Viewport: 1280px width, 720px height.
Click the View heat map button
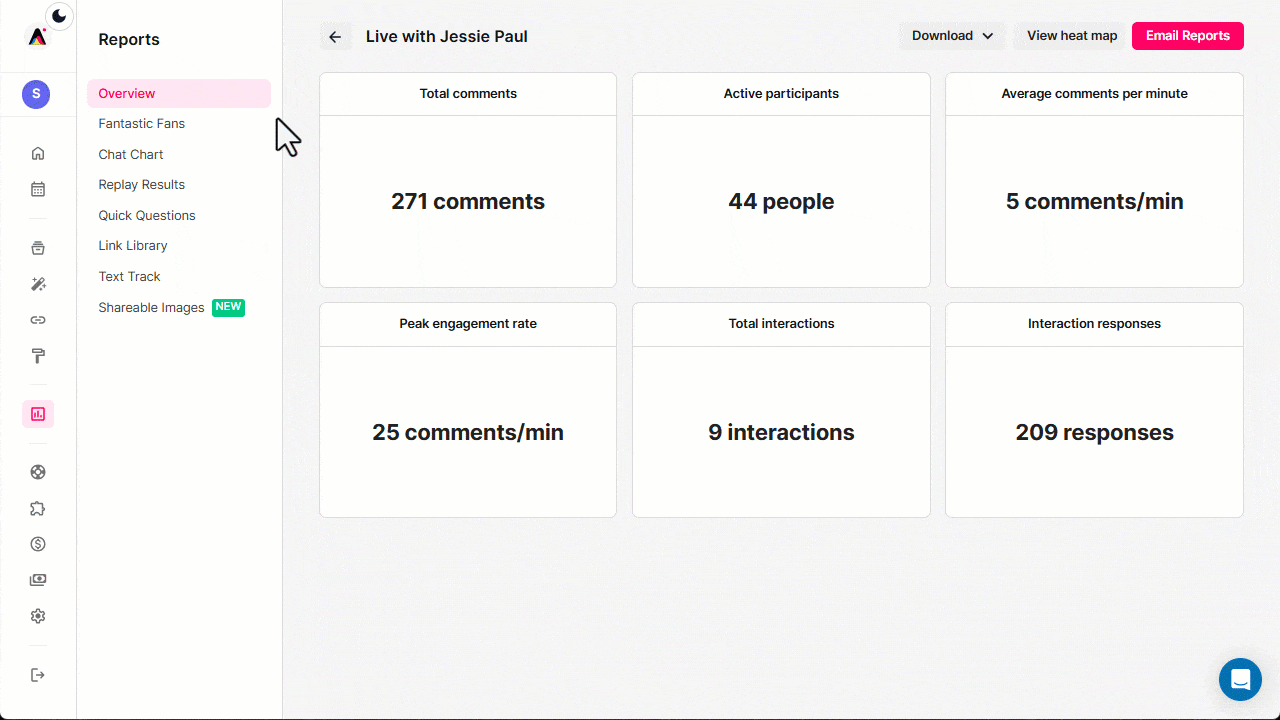point(1072,36)
